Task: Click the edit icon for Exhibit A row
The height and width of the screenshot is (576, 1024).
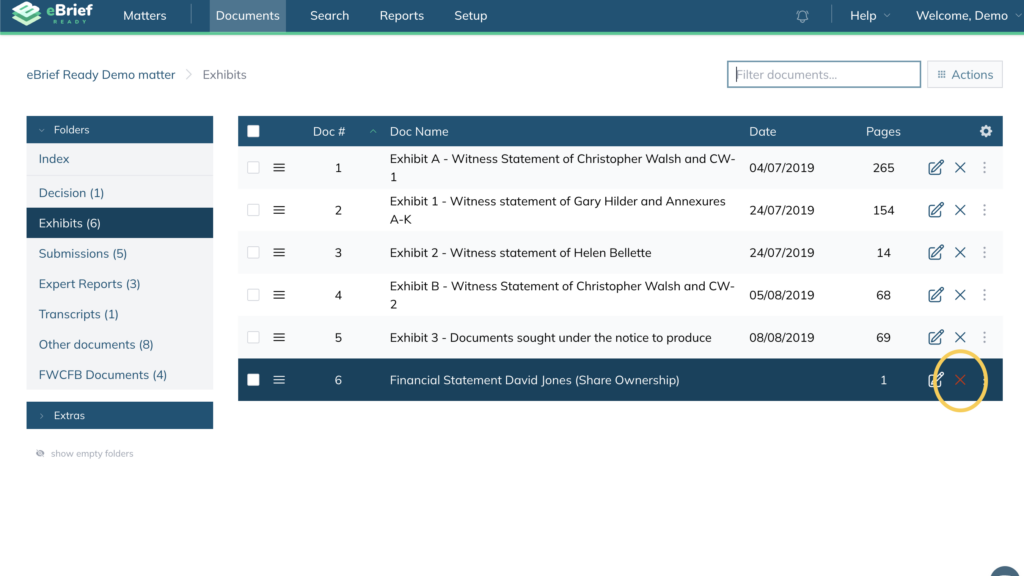Action: point(935,168)
